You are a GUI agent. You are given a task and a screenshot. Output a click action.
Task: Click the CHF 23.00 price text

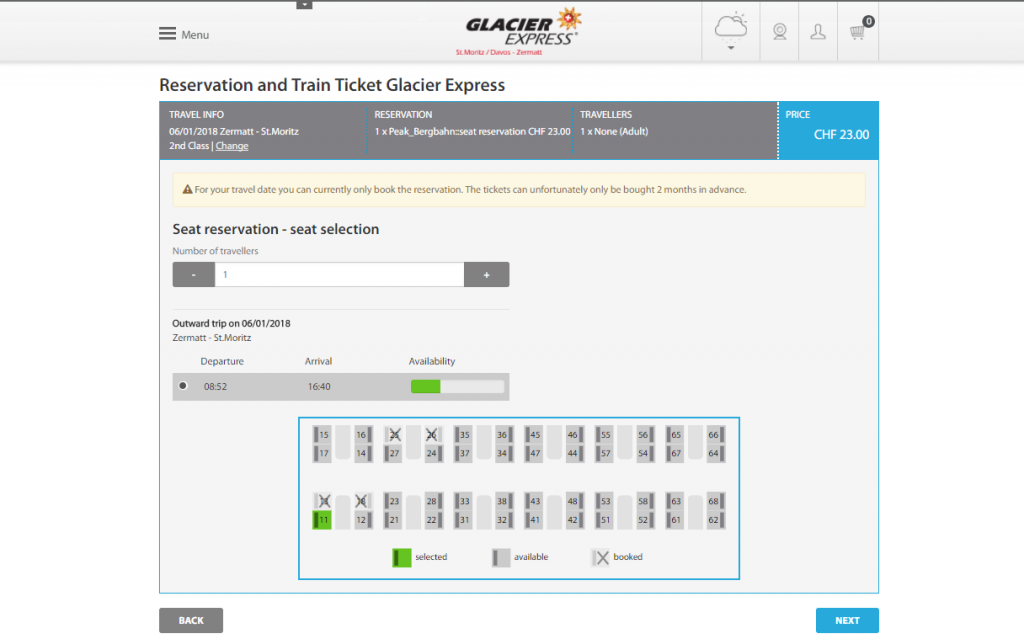(x=841, y=135)
